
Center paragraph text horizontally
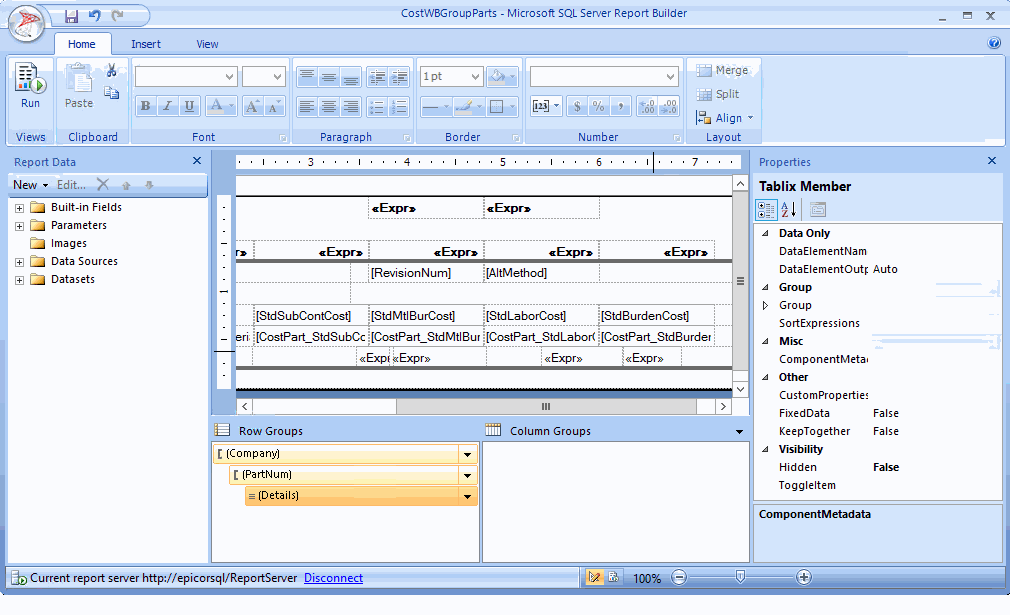click(329, 107)
